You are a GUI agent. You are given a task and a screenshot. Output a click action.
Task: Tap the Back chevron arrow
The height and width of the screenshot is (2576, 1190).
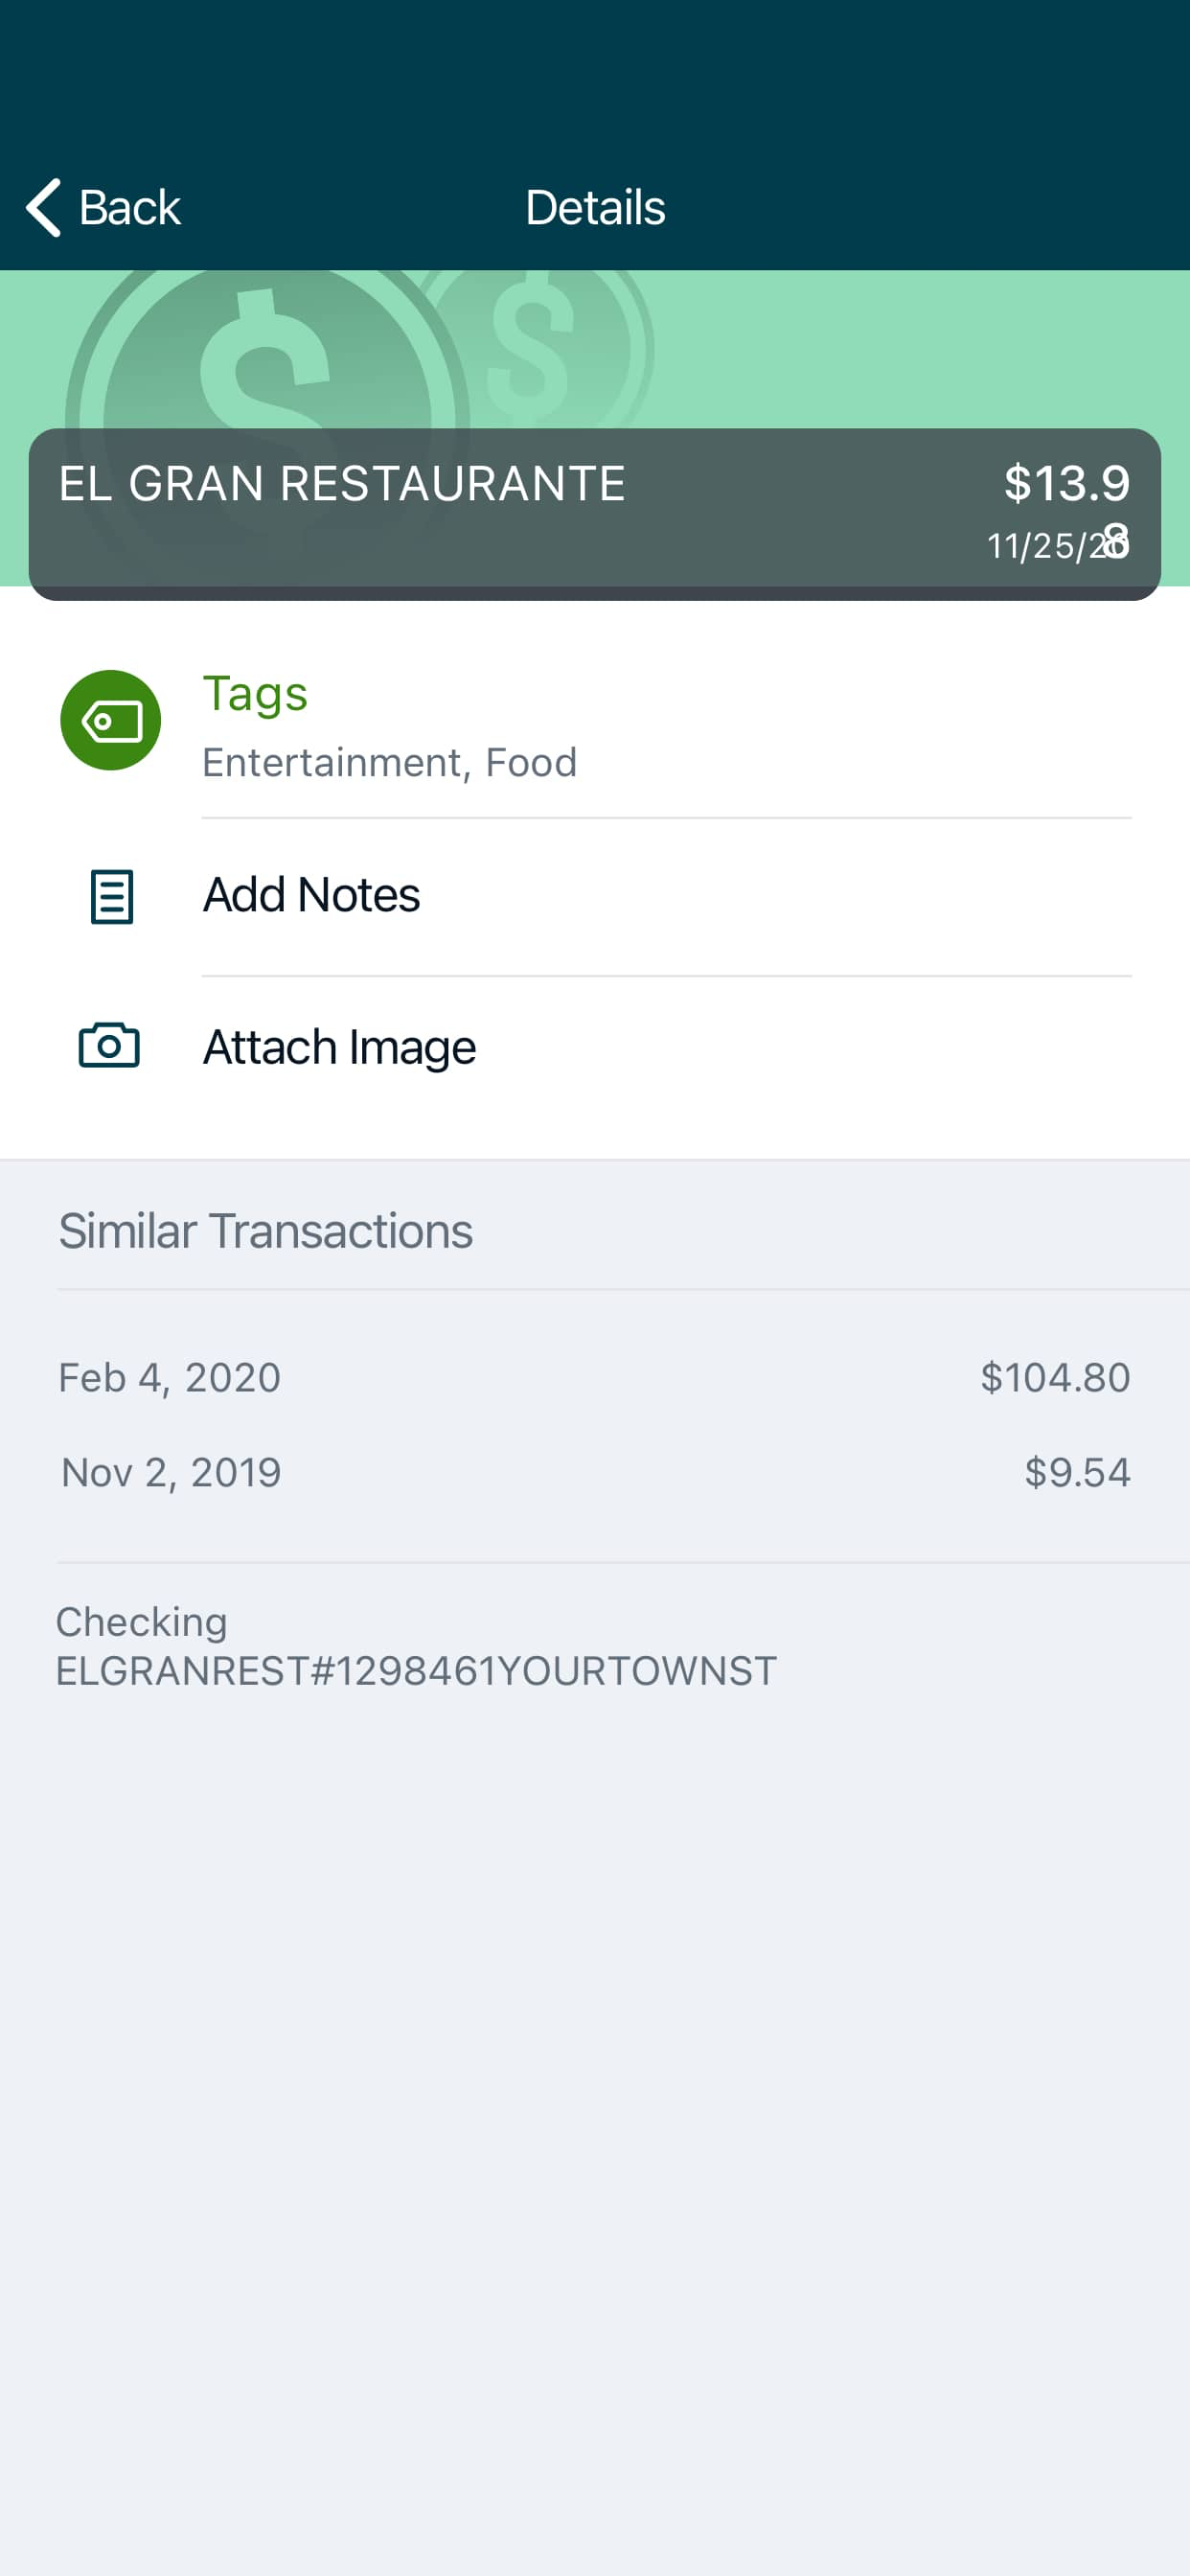click(x=43, y=207)
